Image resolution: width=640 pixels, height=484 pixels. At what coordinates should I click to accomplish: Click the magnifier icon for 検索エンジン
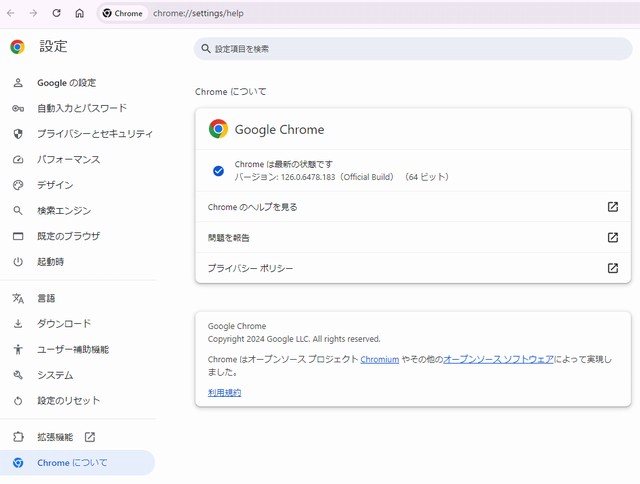[x=18, y=211]
